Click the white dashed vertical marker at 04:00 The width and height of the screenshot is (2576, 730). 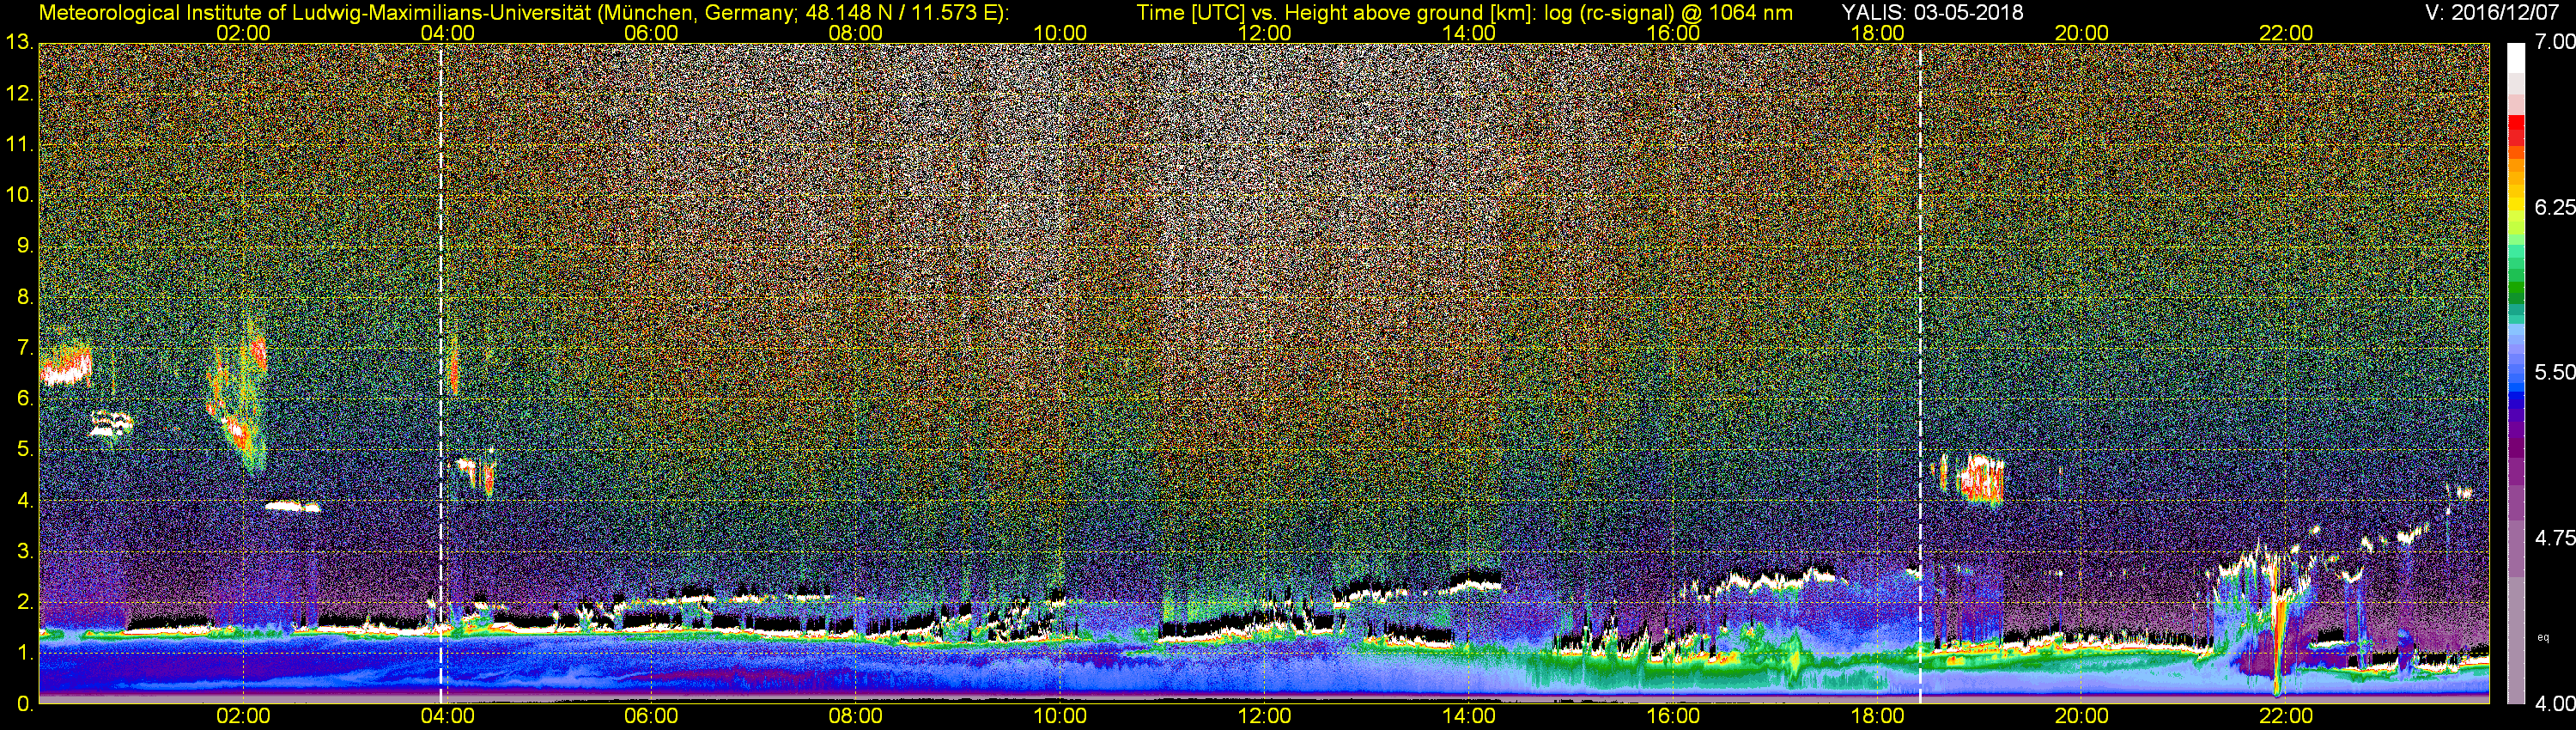(x=441, y=373)
